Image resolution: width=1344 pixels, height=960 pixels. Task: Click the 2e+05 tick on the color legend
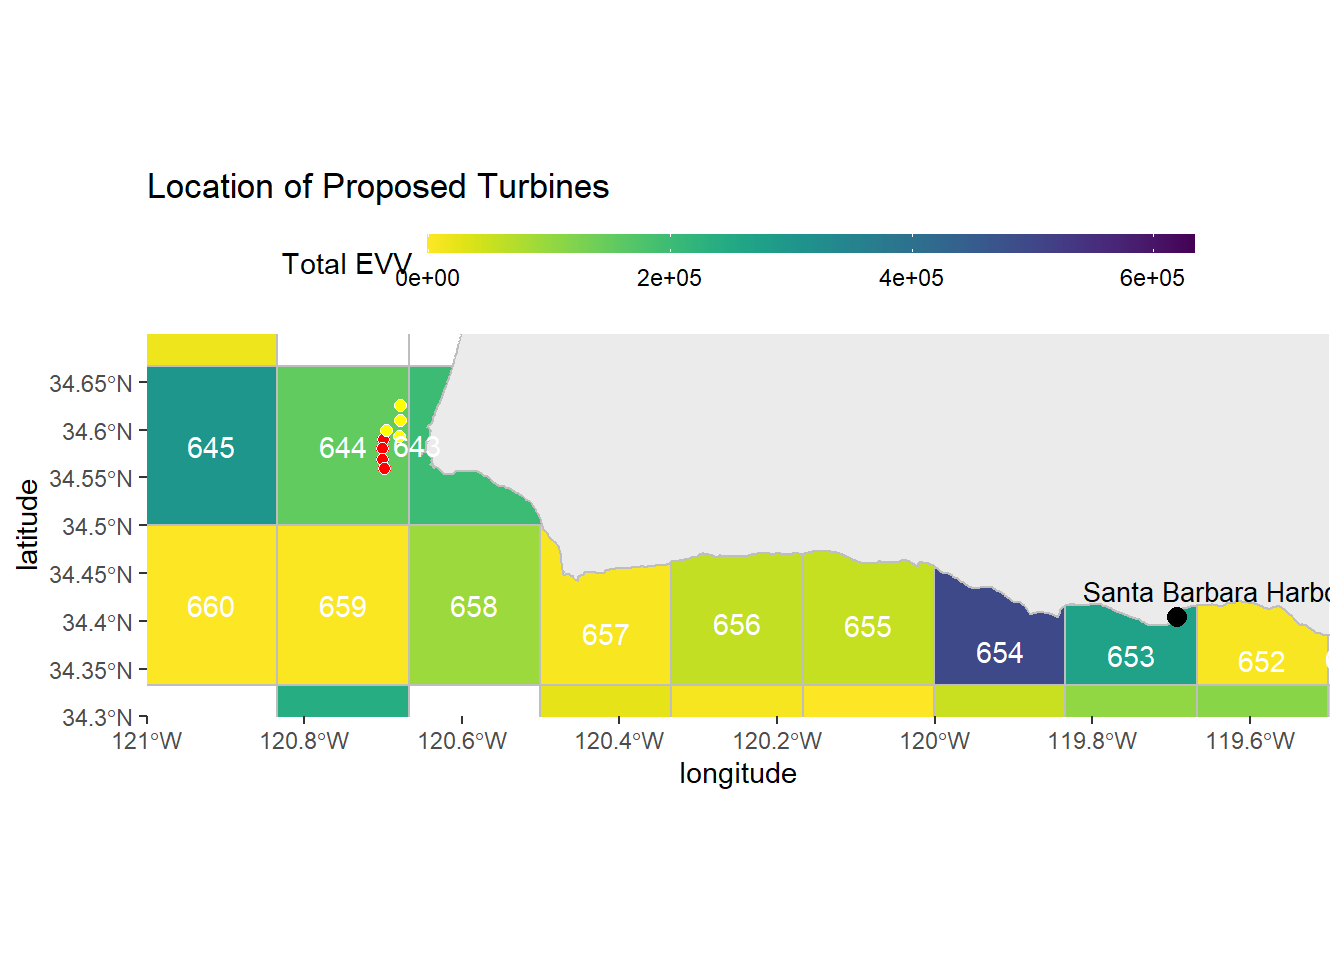coord(669,278)
